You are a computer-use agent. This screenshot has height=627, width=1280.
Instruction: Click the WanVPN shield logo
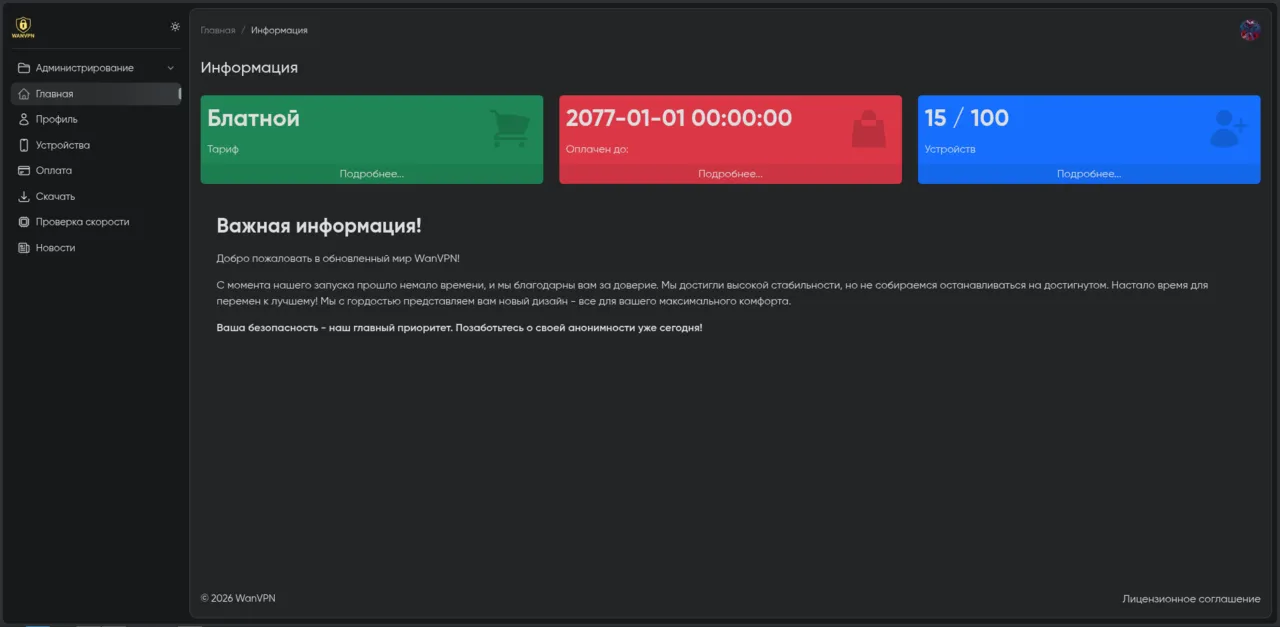click(23, 27)
